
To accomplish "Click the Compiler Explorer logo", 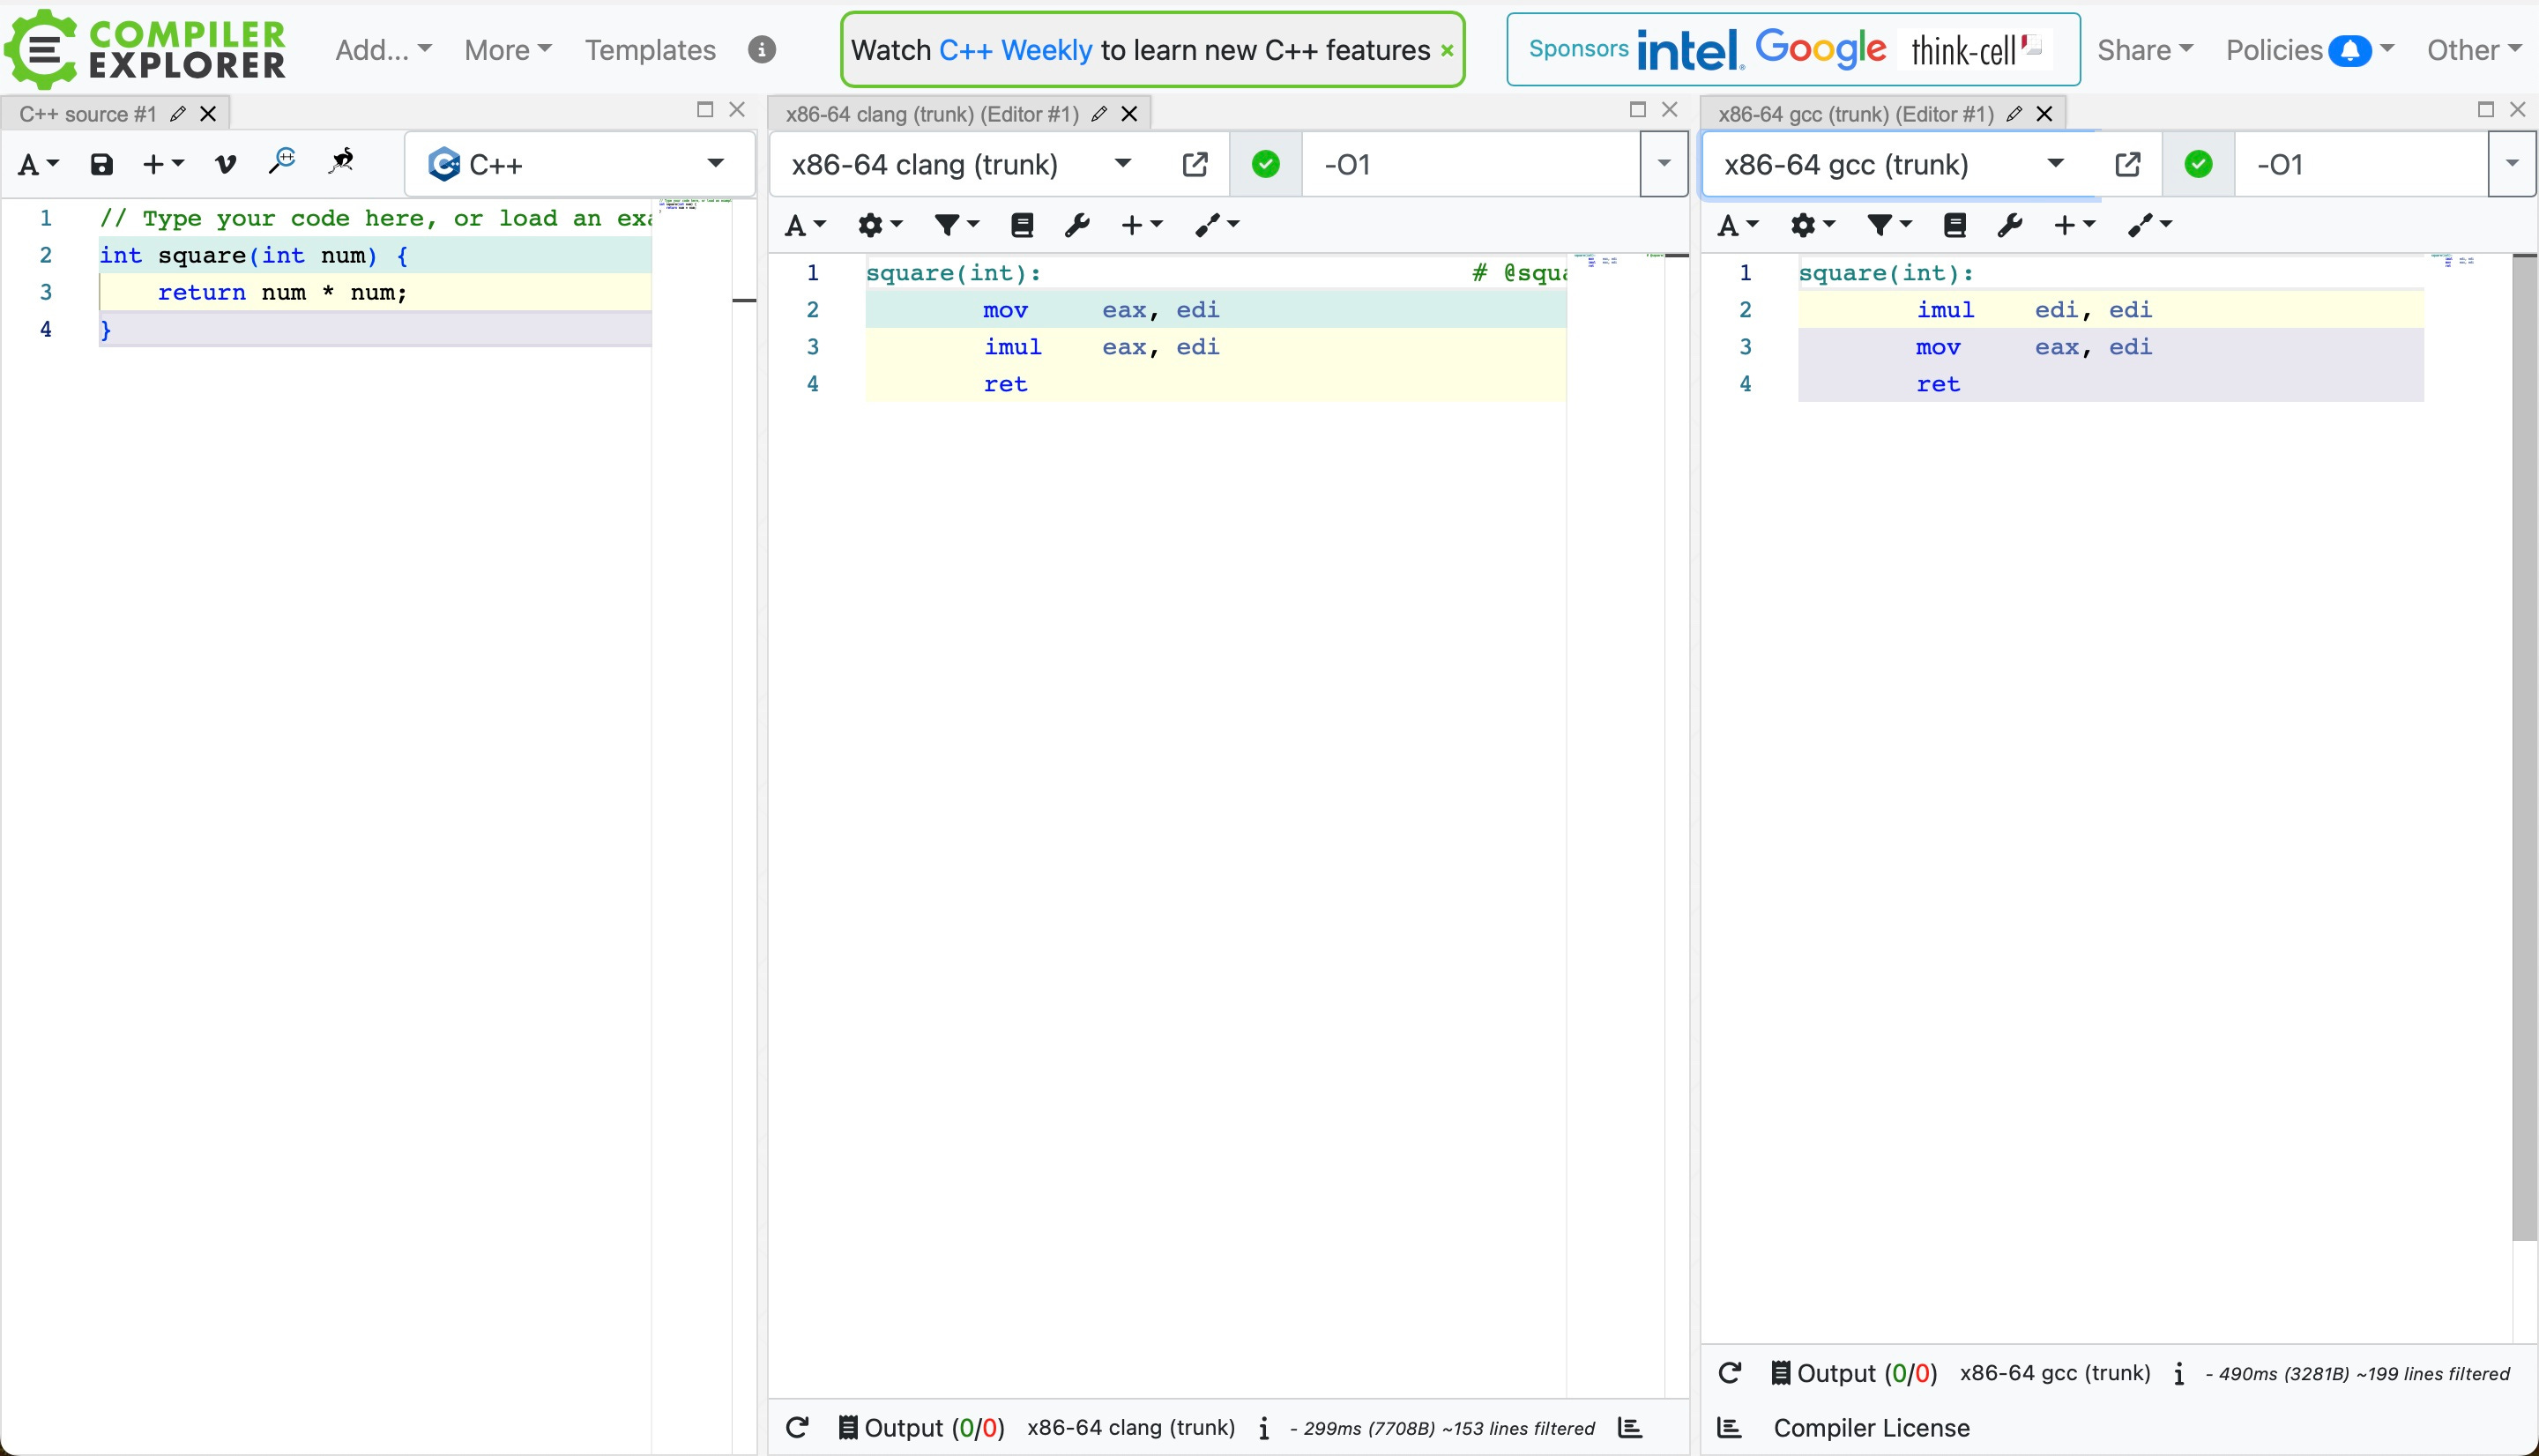I will [146, 49].
